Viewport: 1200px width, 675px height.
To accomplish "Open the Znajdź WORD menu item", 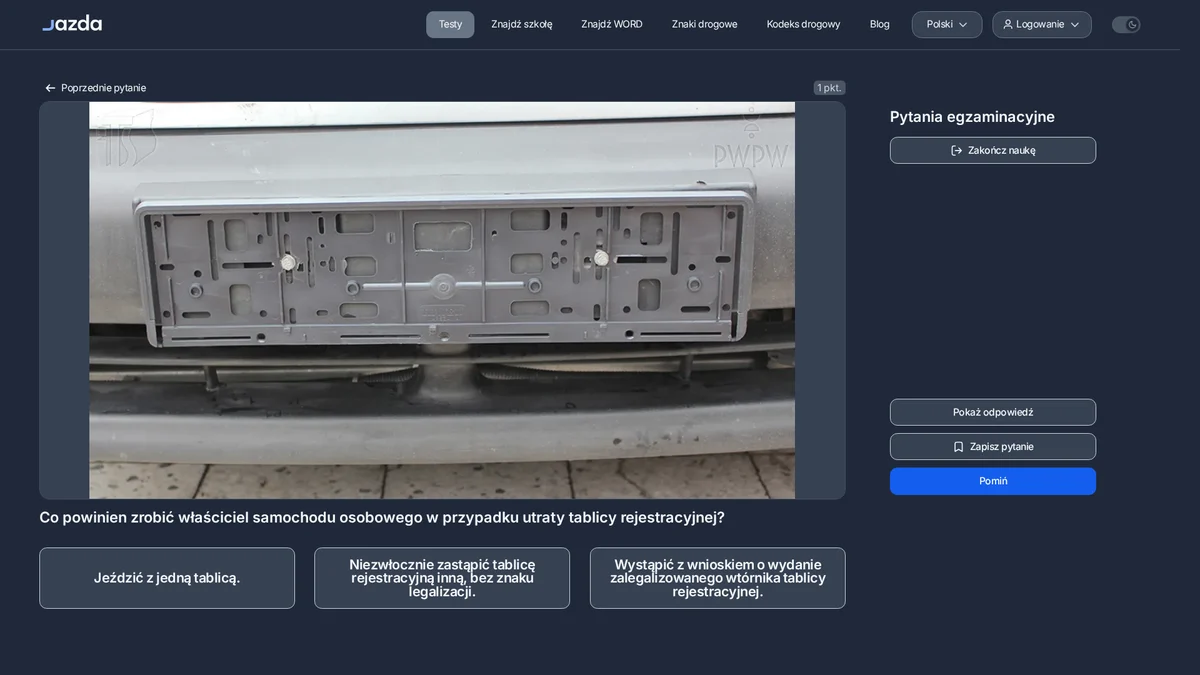I will click(x=612, y=24).
